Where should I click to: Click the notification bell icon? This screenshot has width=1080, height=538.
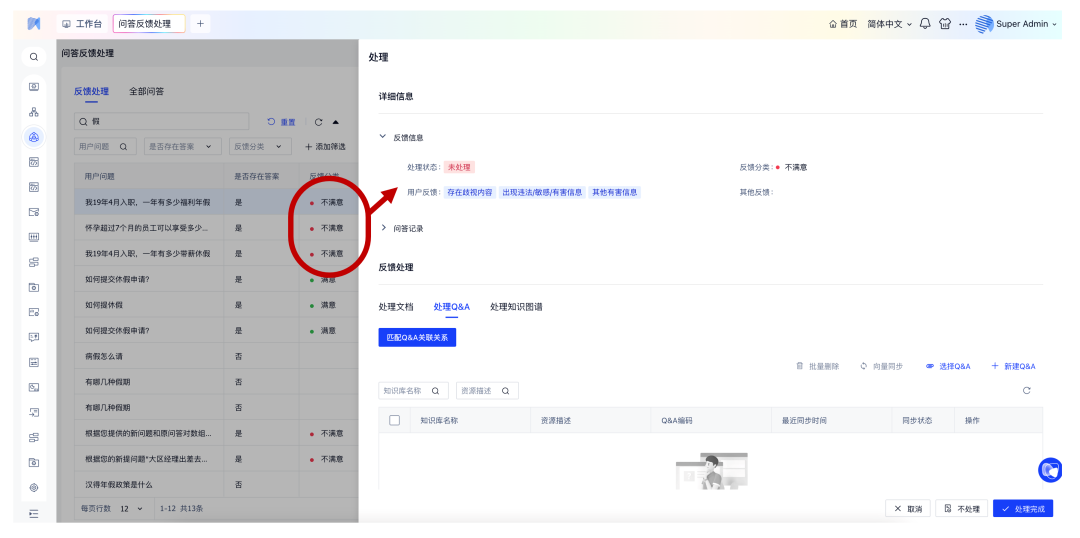[x=925, y=24]
